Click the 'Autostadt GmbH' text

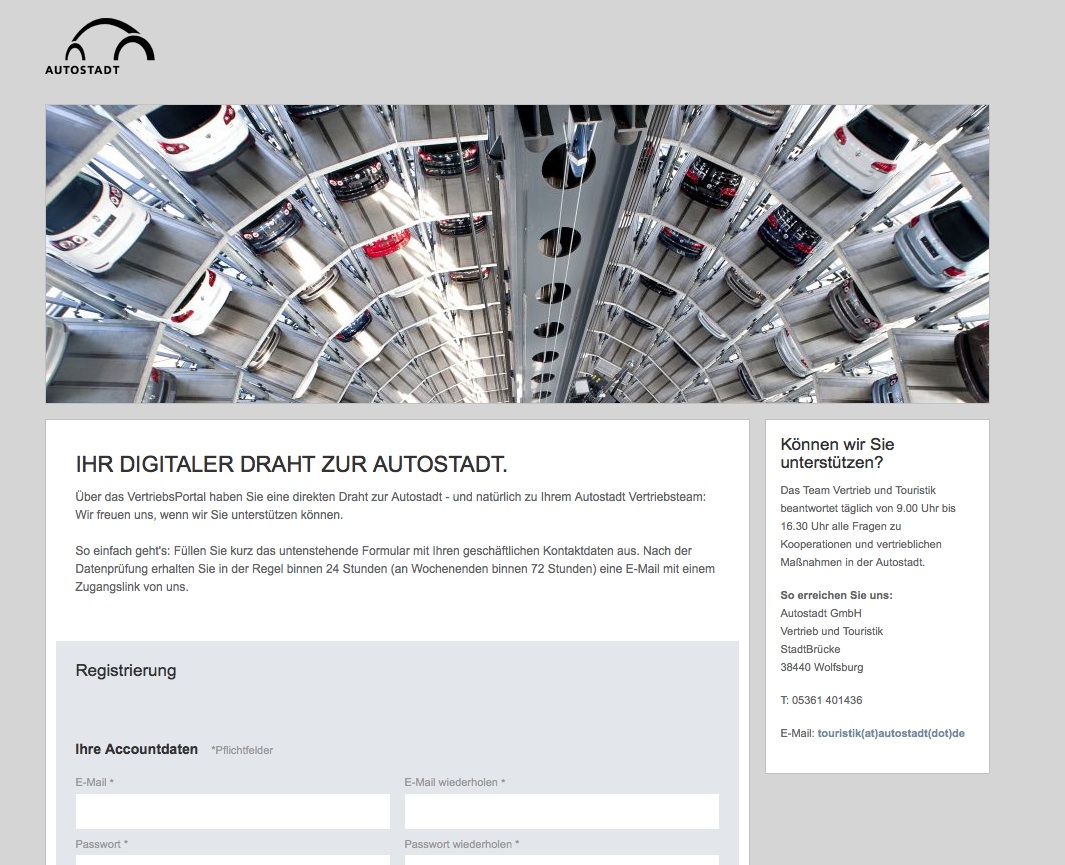(x=820, y=613)
